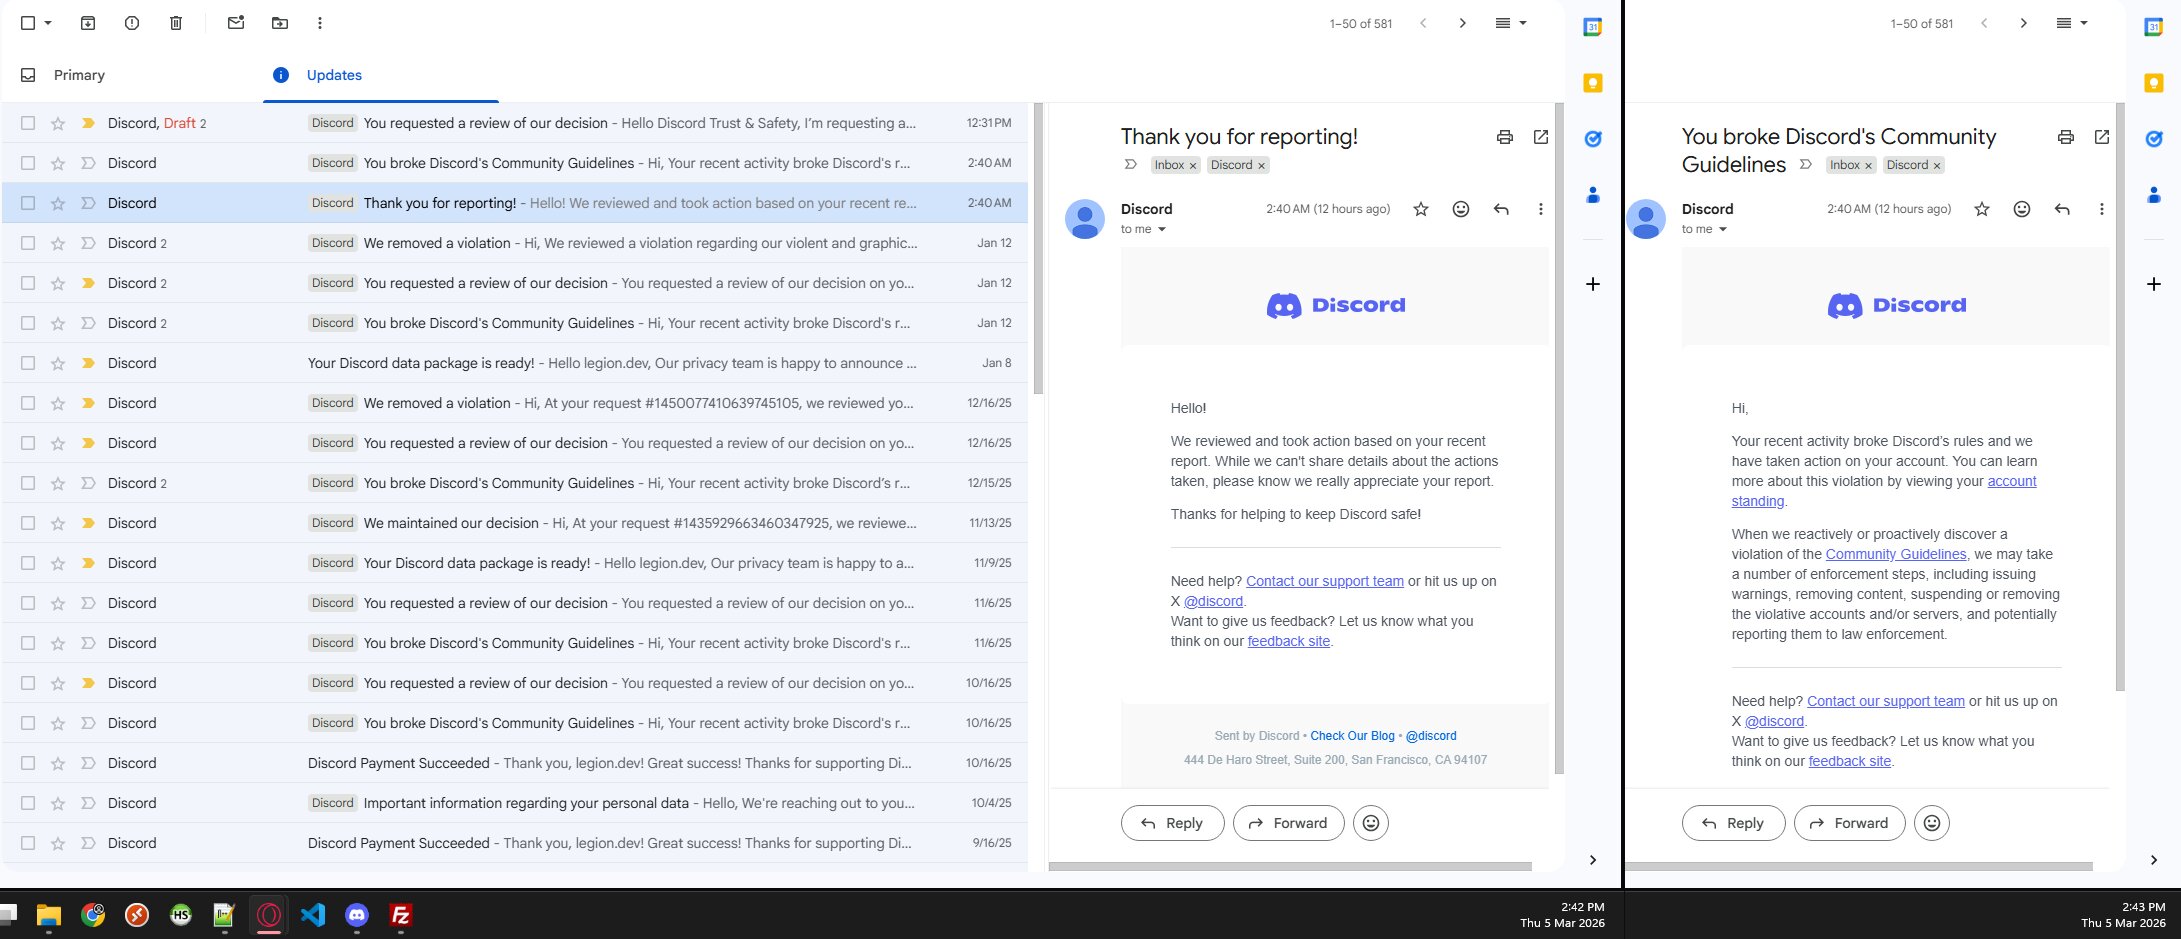Expand 'to me' details in You broke Guidelines email
2181x939 pixels.
1723,230
